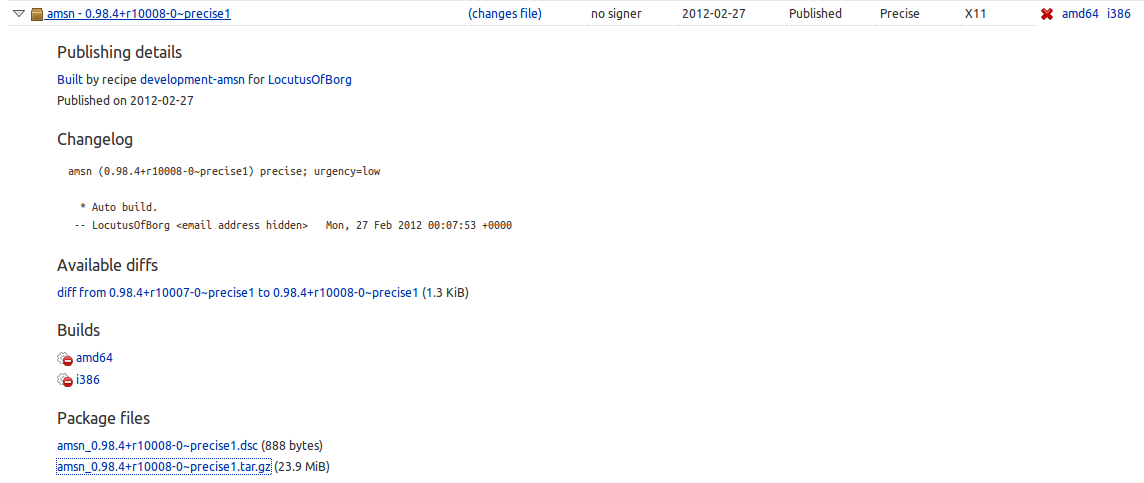This screenshot has width=1144, height=483.
Task: Click the 'Published on 2012-02-27' line
Action: [125, 101]
